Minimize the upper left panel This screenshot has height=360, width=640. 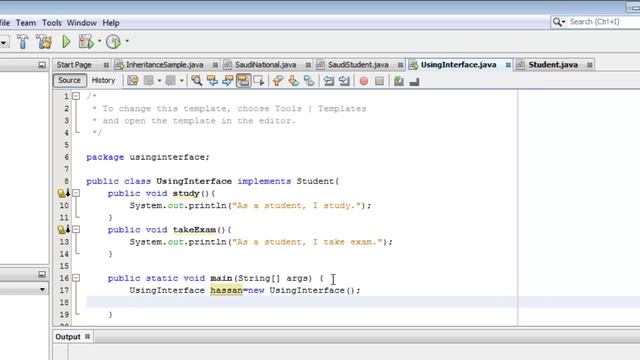[x=42, y=65]
